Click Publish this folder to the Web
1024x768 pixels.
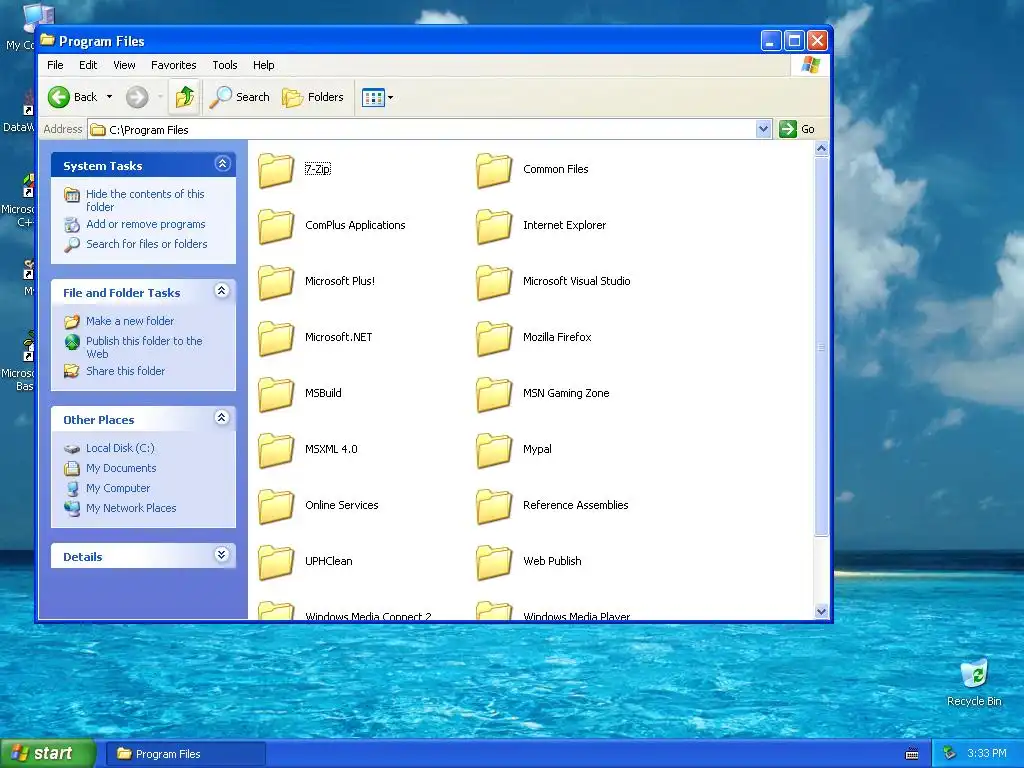[144, 347]
